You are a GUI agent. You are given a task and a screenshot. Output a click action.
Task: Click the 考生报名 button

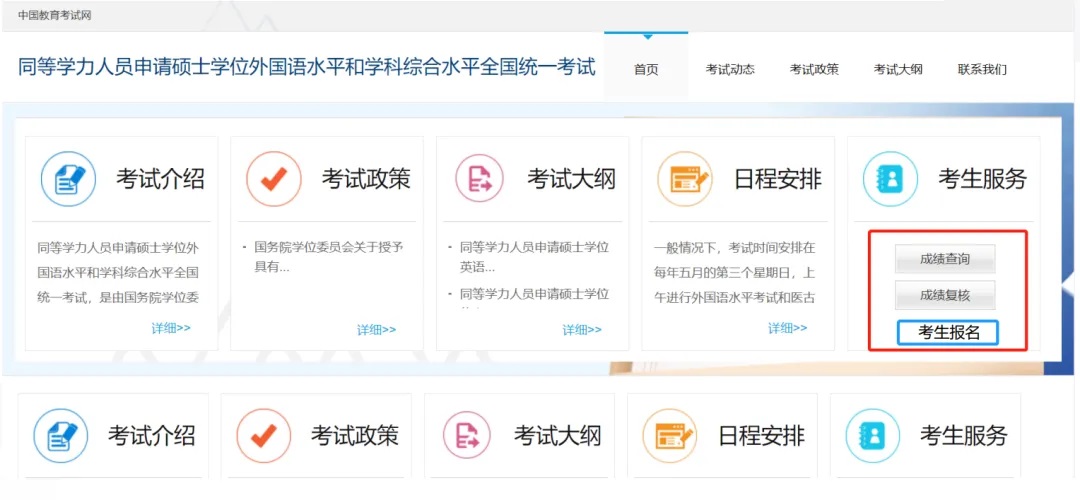coord(947,333)
